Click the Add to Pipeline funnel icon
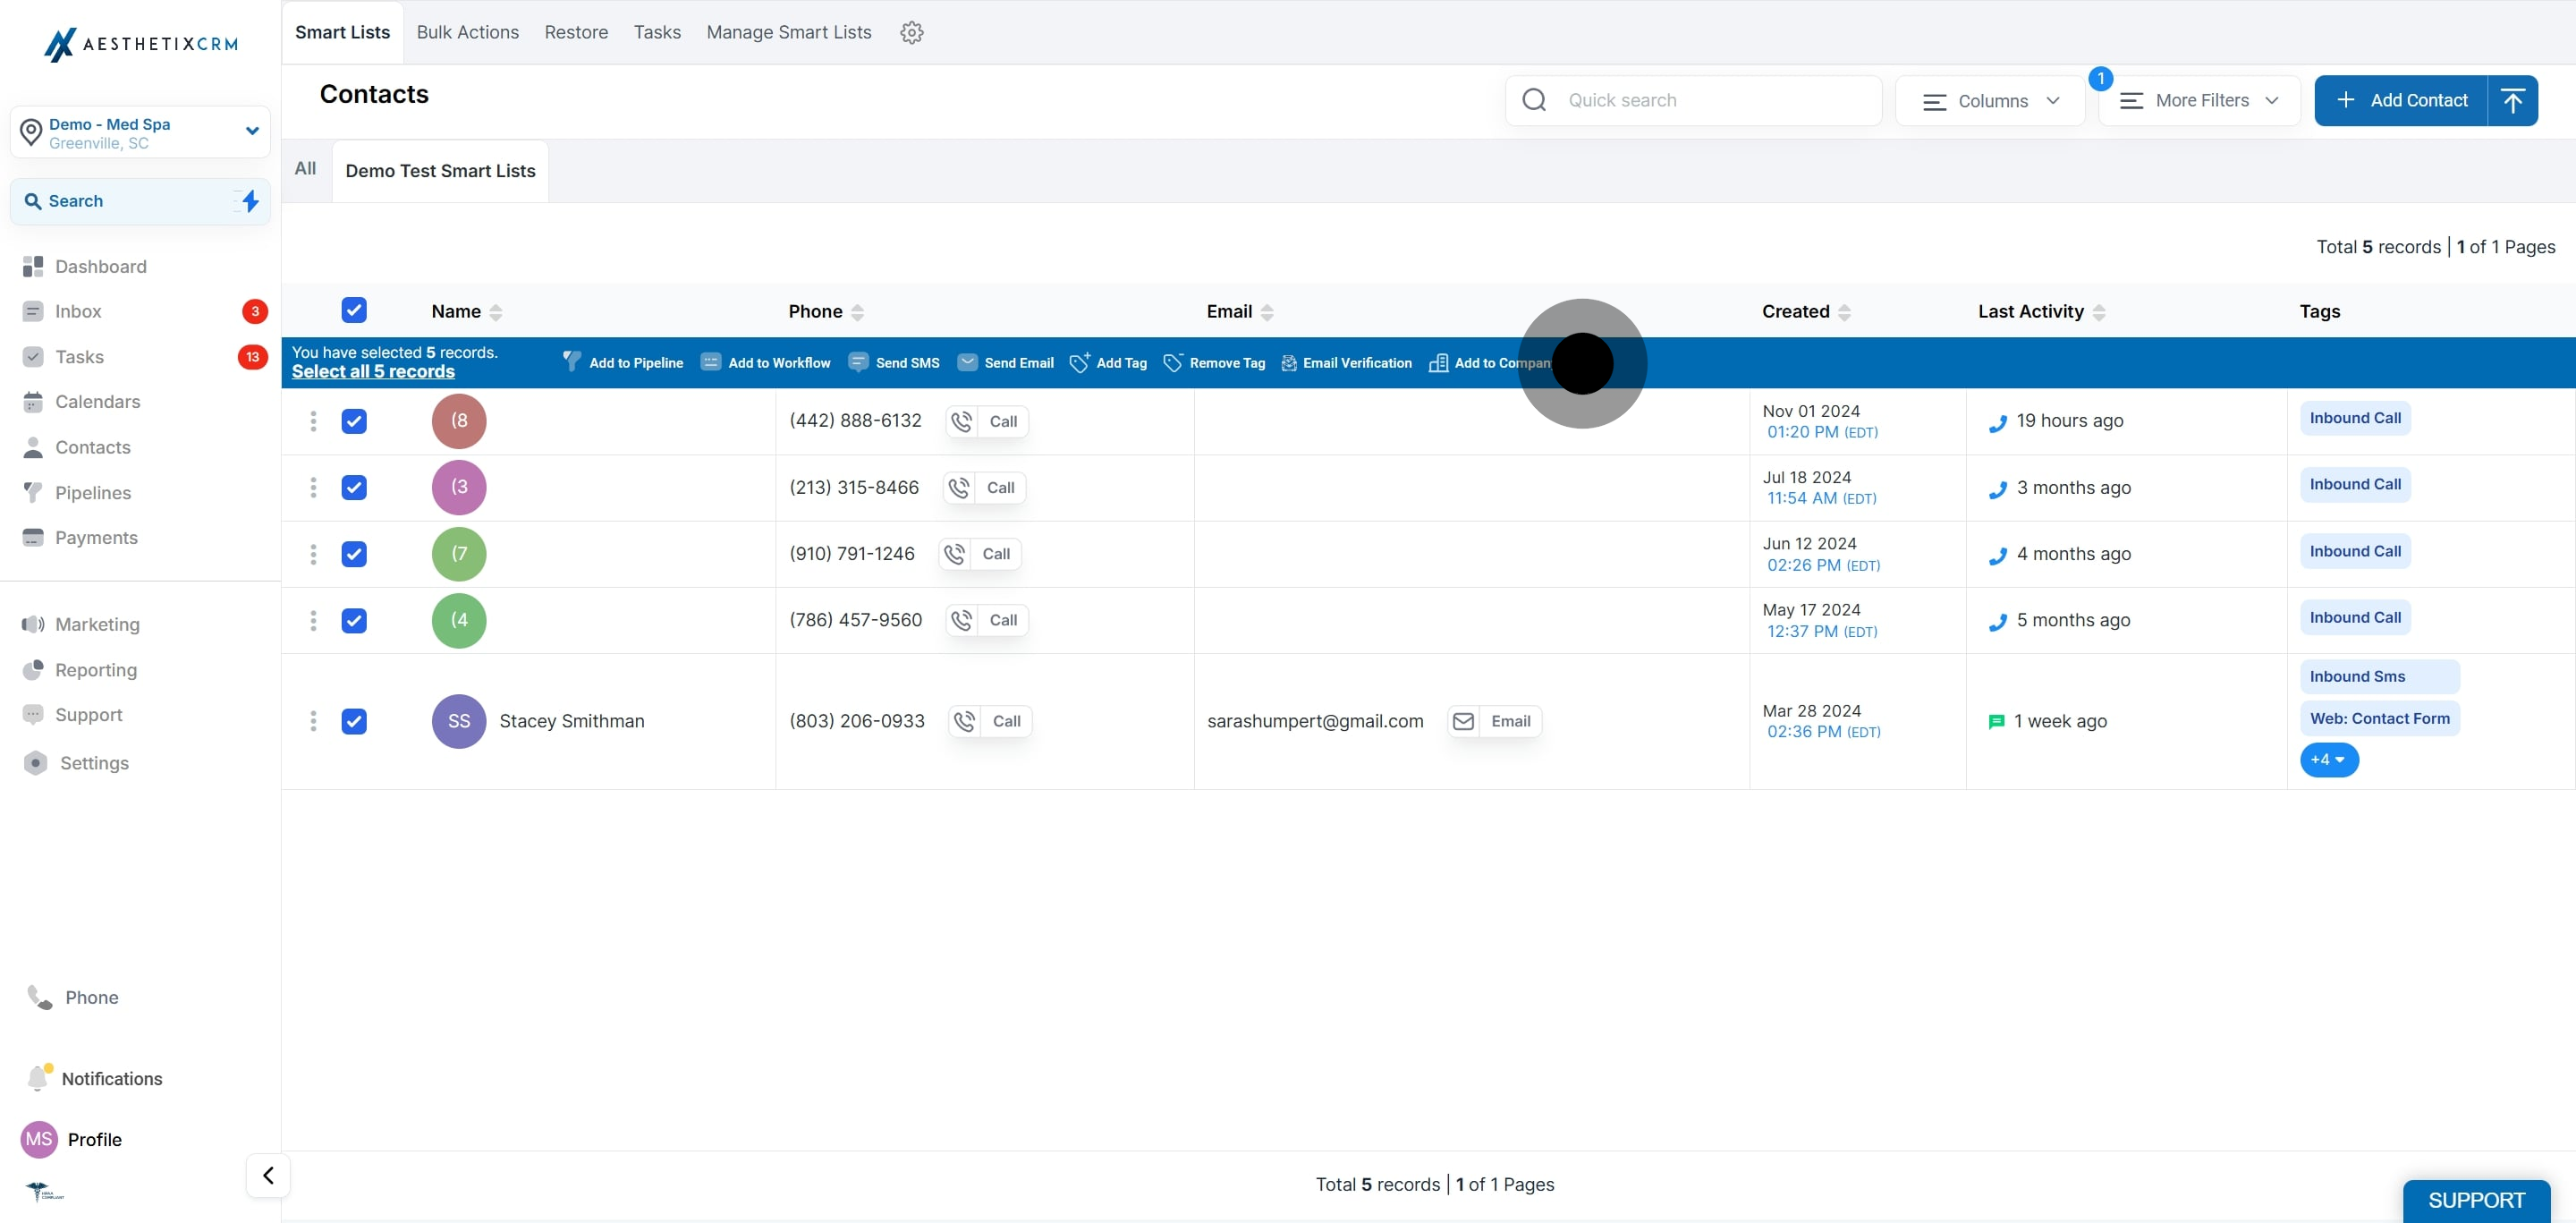This screenshot has width=2576, height=1223. pos(571,362)
